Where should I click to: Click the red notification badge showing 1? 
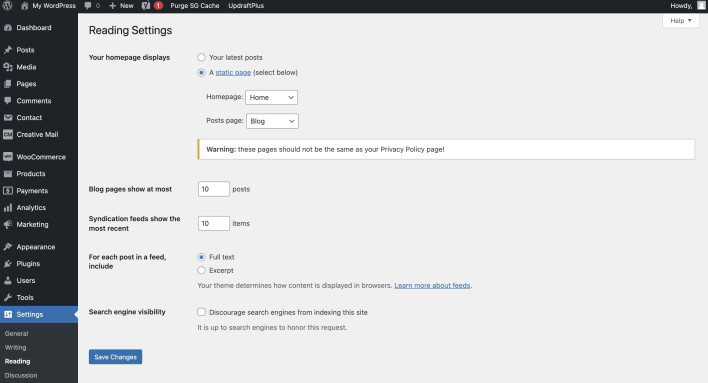[x=158, y=5]
